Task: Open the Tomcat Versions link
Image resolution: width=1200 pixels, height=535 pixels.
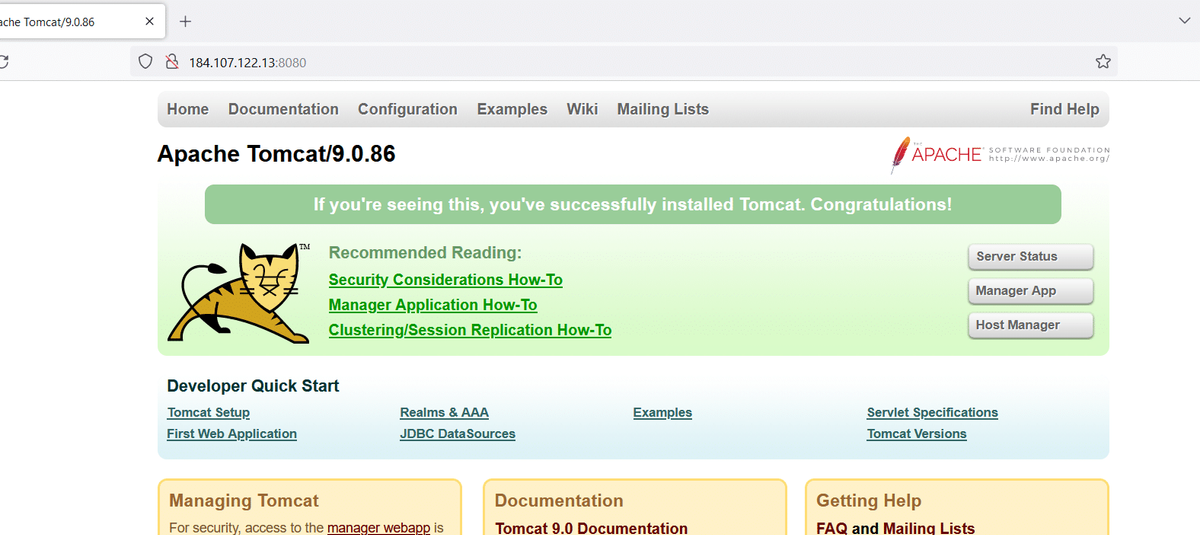Action: 916,434
